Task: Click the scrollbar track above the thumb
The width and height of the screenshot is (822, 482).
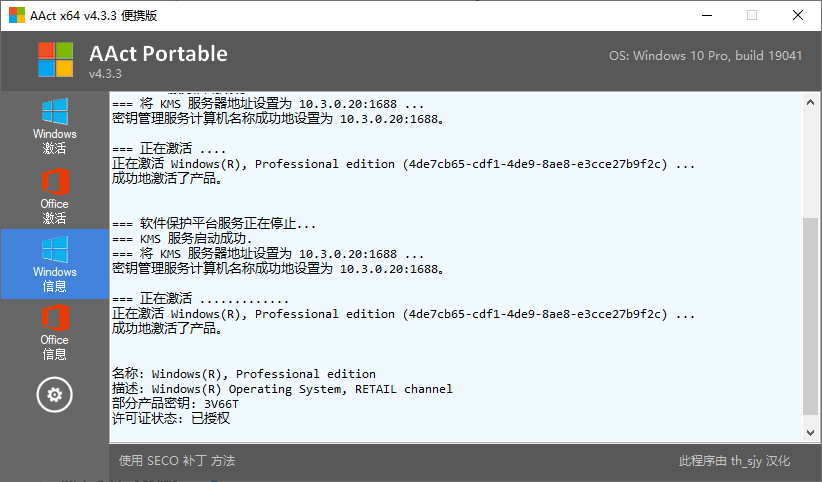Action: pyautogui.click(x=810, y=164)
